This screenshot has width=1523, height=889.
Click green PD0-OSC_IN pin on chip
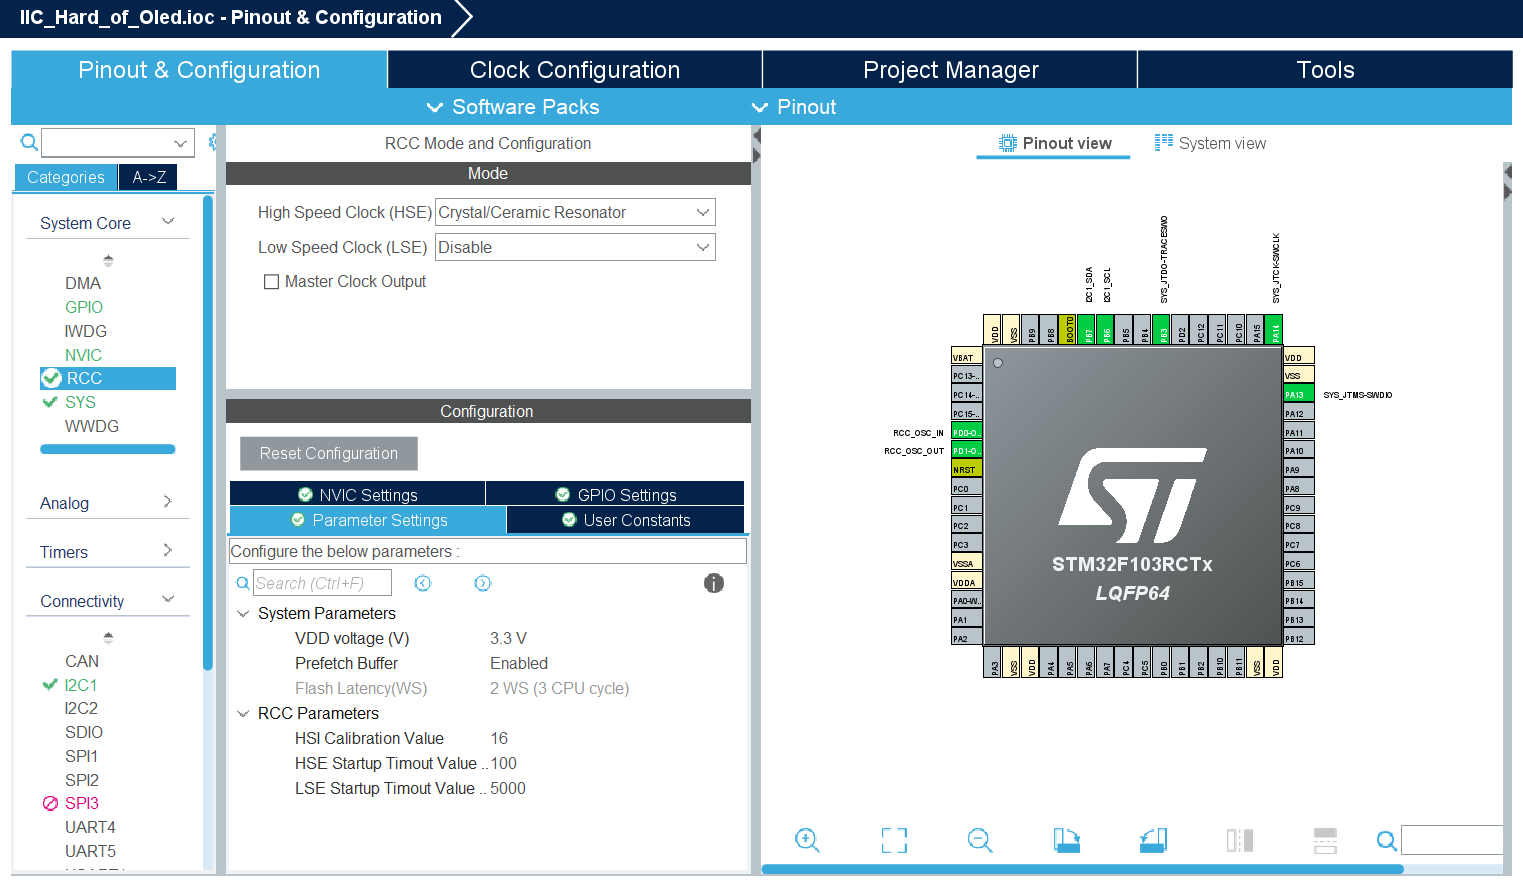pyautogui.click(x=966, y=432)
